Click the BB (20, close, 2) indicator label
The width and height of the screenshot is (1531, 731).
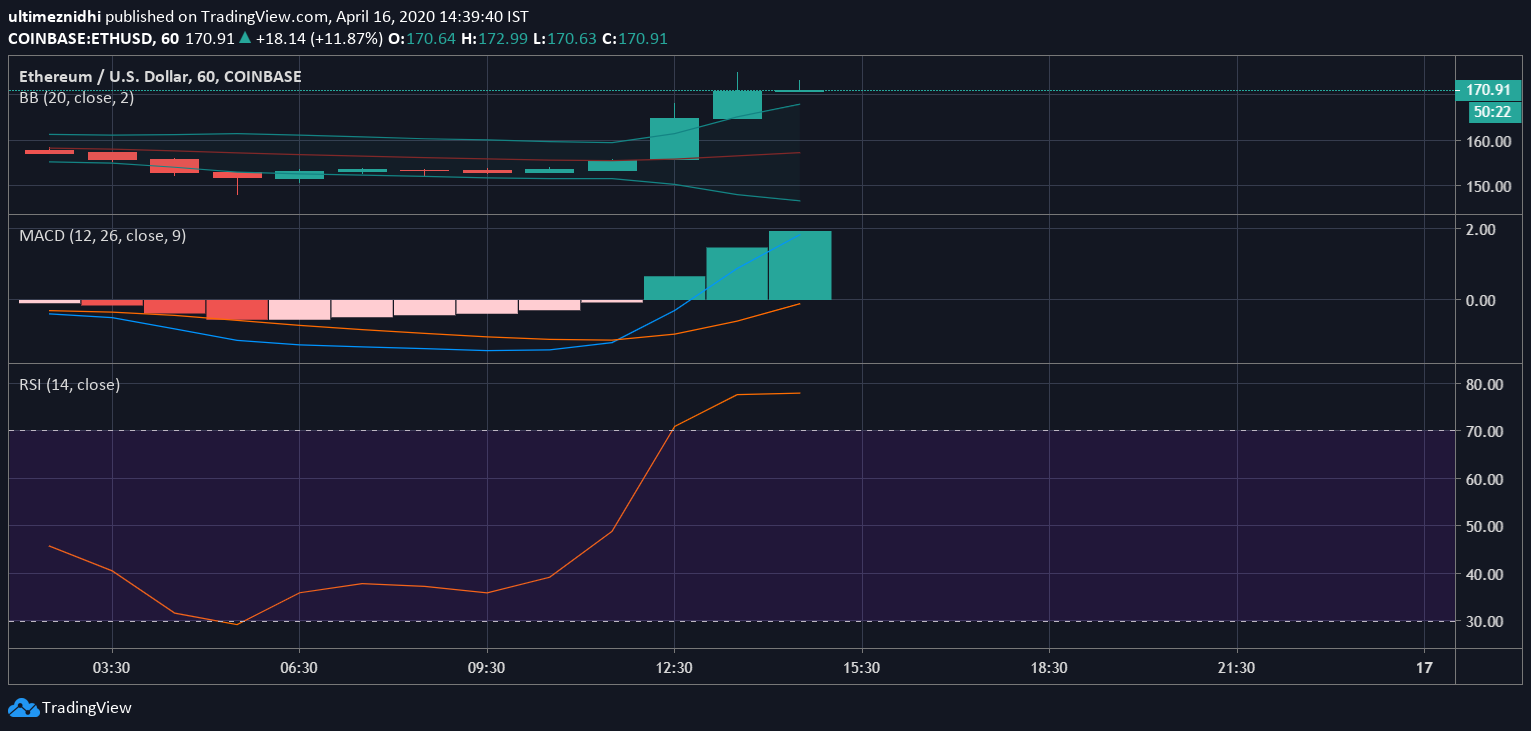coord(77,98)
